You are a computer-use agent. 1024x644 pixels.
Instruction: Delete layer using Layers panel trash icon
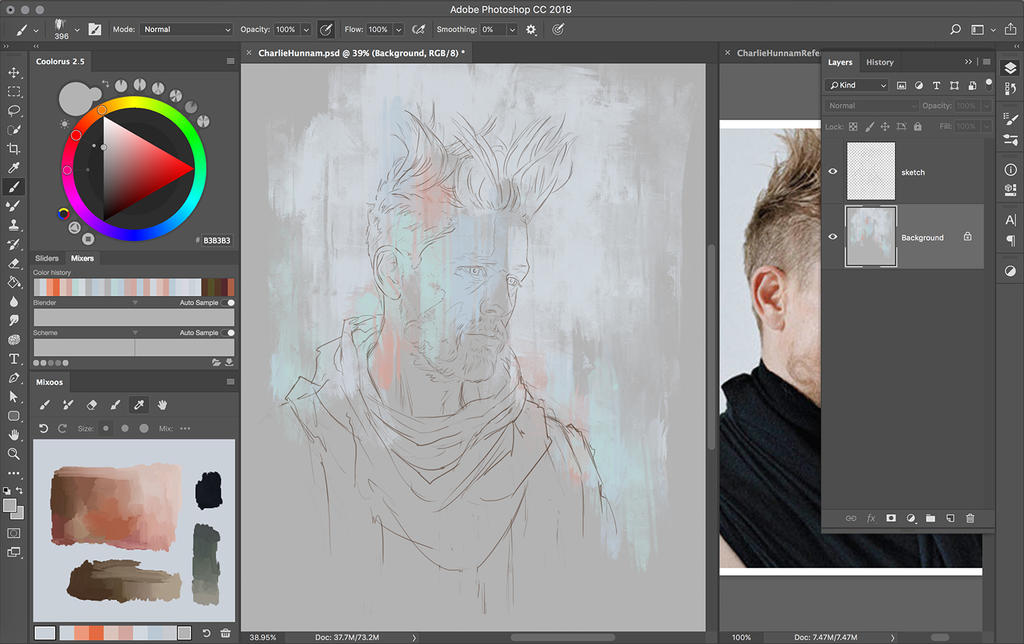(x=970, y=519)
